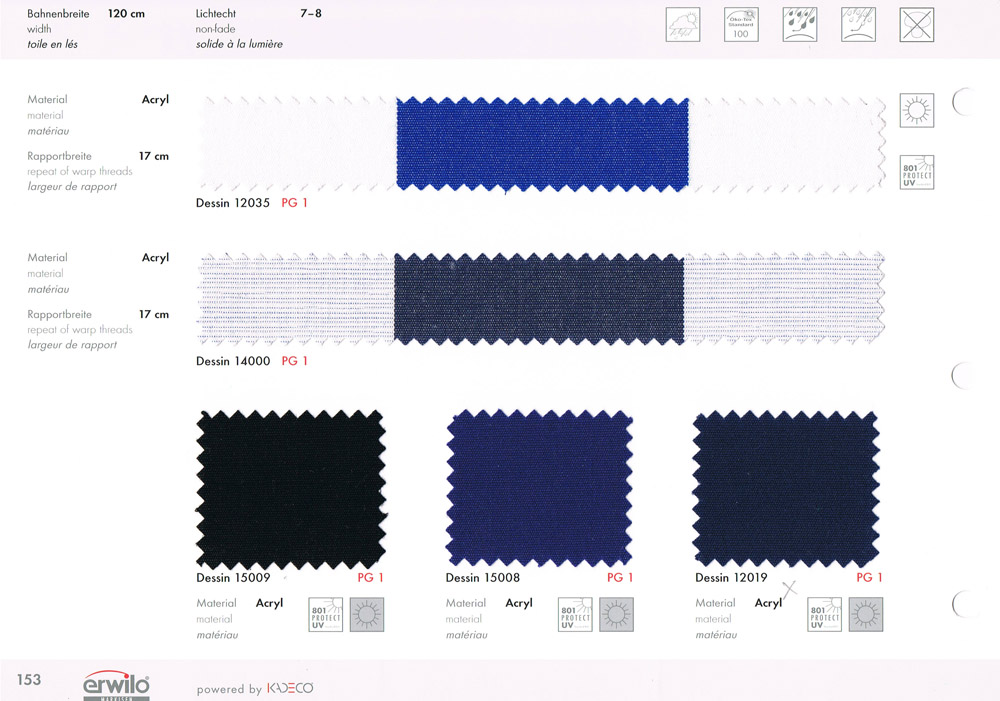The width and height of the screenshot is (1000, 701).
Task: Click 'Acryl' in the Dessin 14000 material block
Action: (x=156, y=258)
